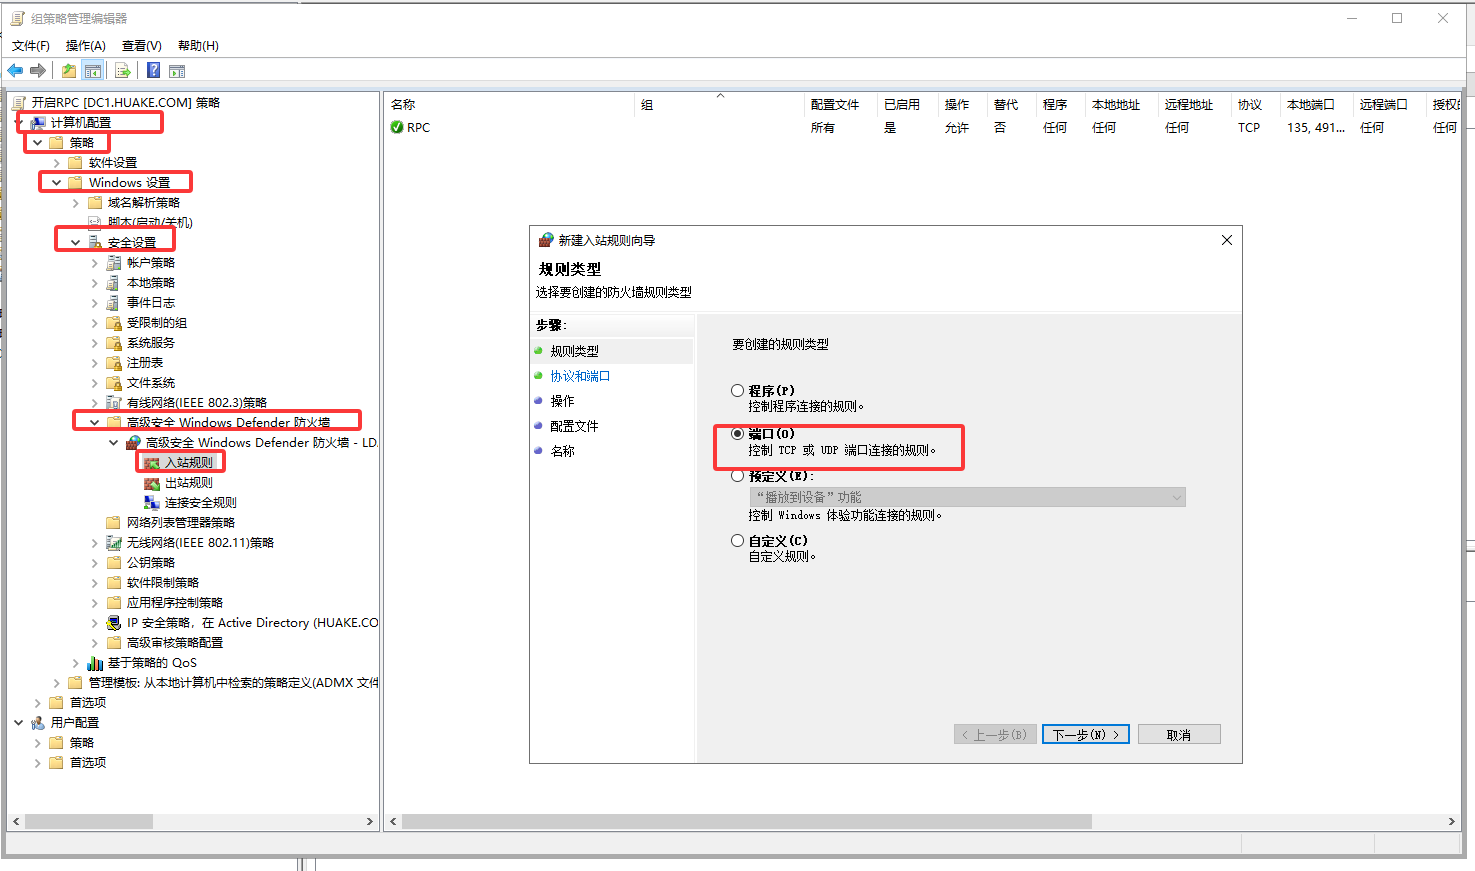Click the 受限制的组 folder icon
The width and height of the screenshot is (1475, 871).
pos(114,323)
